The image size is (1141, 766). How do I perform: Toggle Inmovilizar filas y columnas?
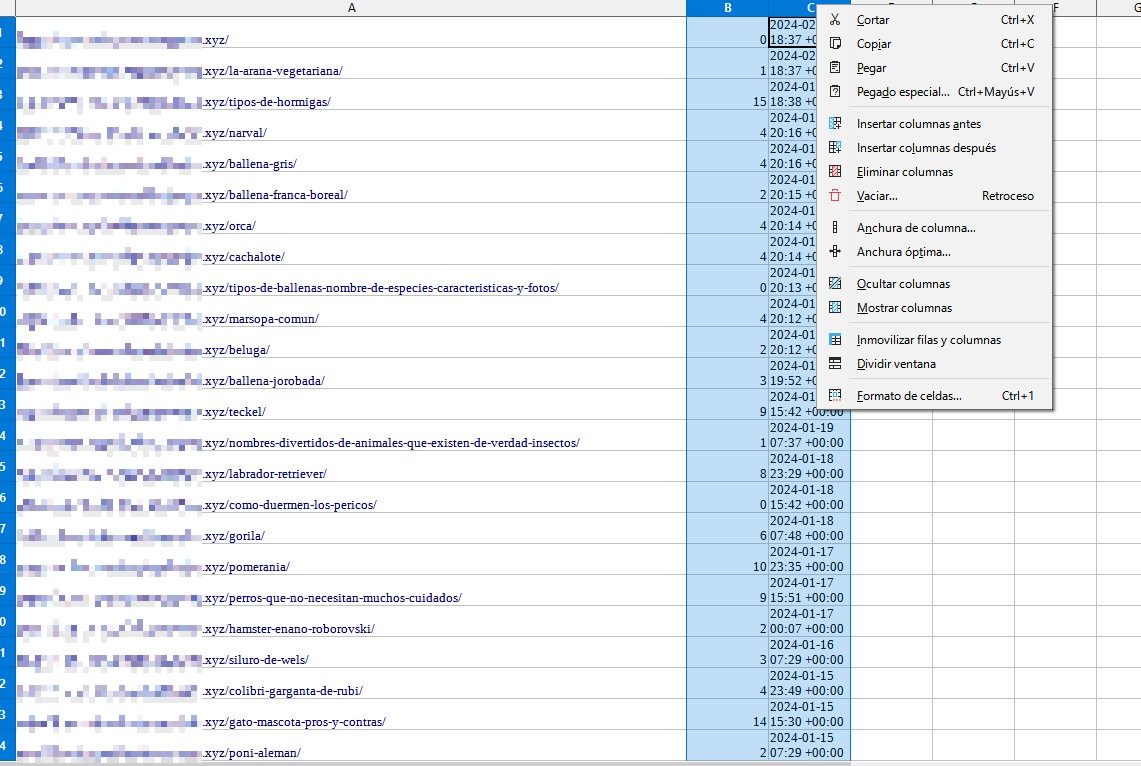coord(928,340)
